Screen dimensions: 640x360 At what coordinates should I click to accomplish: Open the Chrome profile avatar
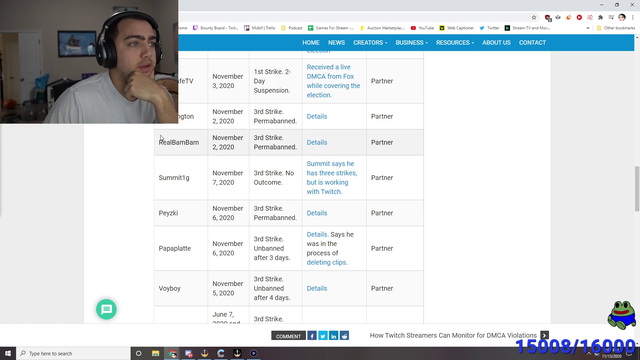tap(622, 17)
